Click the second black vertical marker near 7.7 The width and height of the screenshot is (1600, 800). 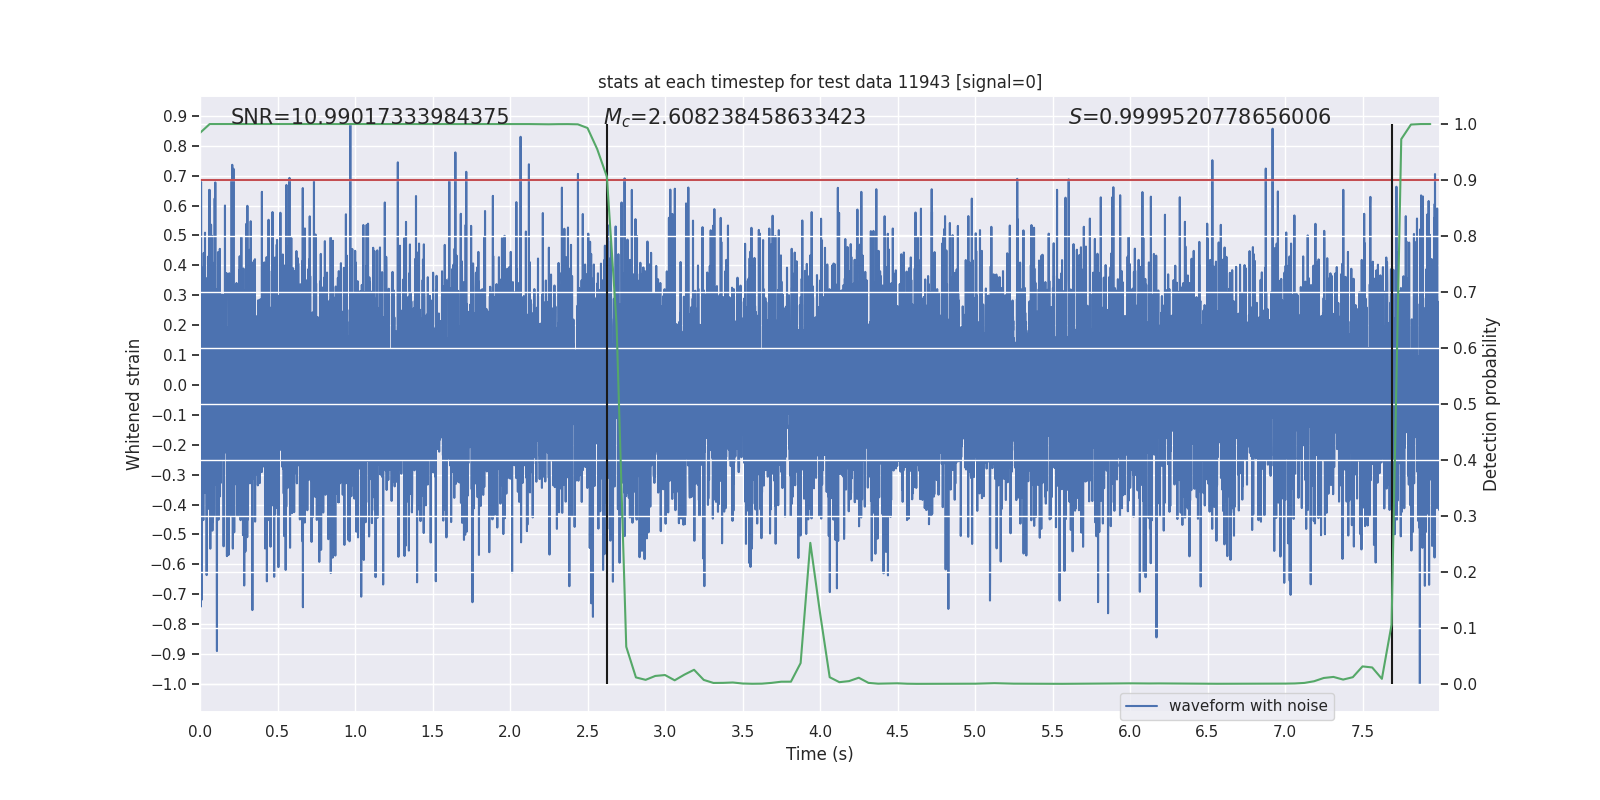[1392, 404]
